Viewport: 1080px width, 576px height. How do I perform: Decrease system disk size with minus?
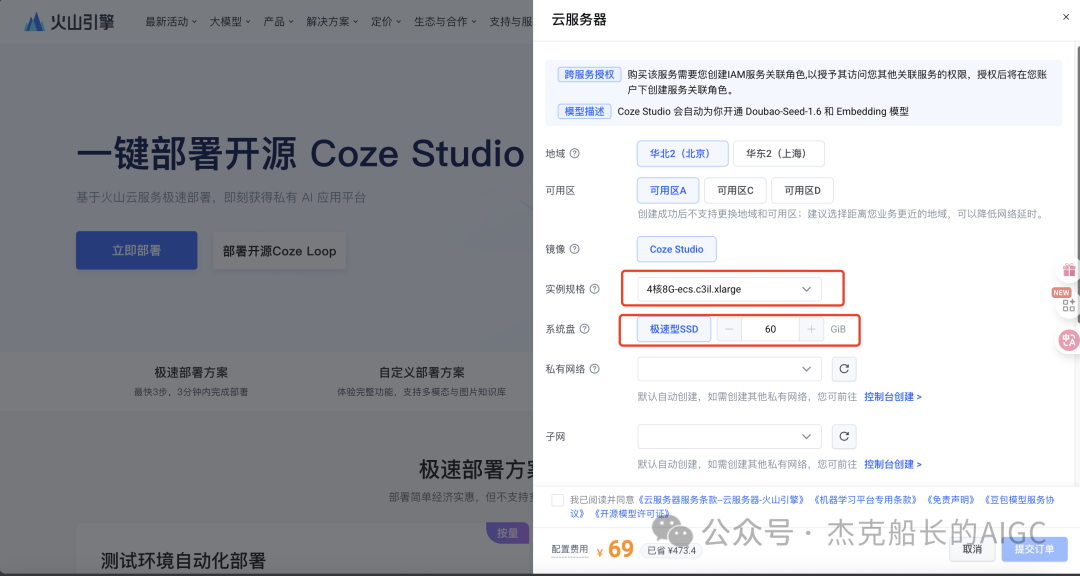tap(729, 329)
